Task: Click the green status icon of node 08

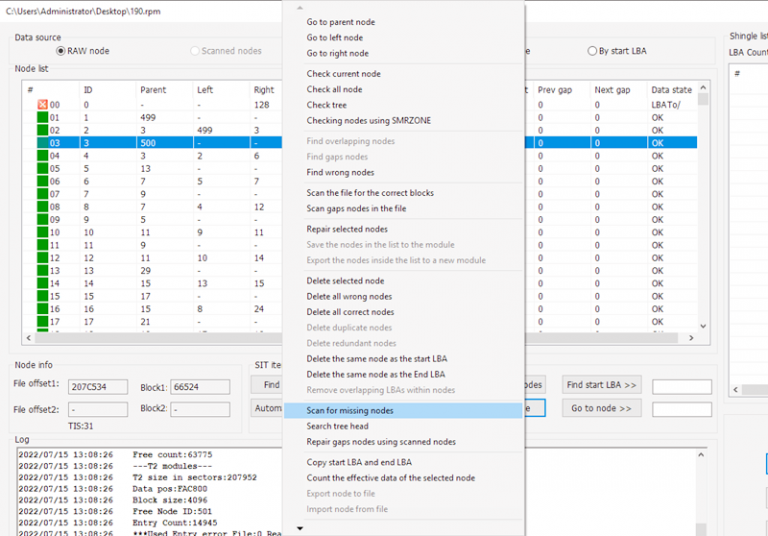Action: (42, 207)
